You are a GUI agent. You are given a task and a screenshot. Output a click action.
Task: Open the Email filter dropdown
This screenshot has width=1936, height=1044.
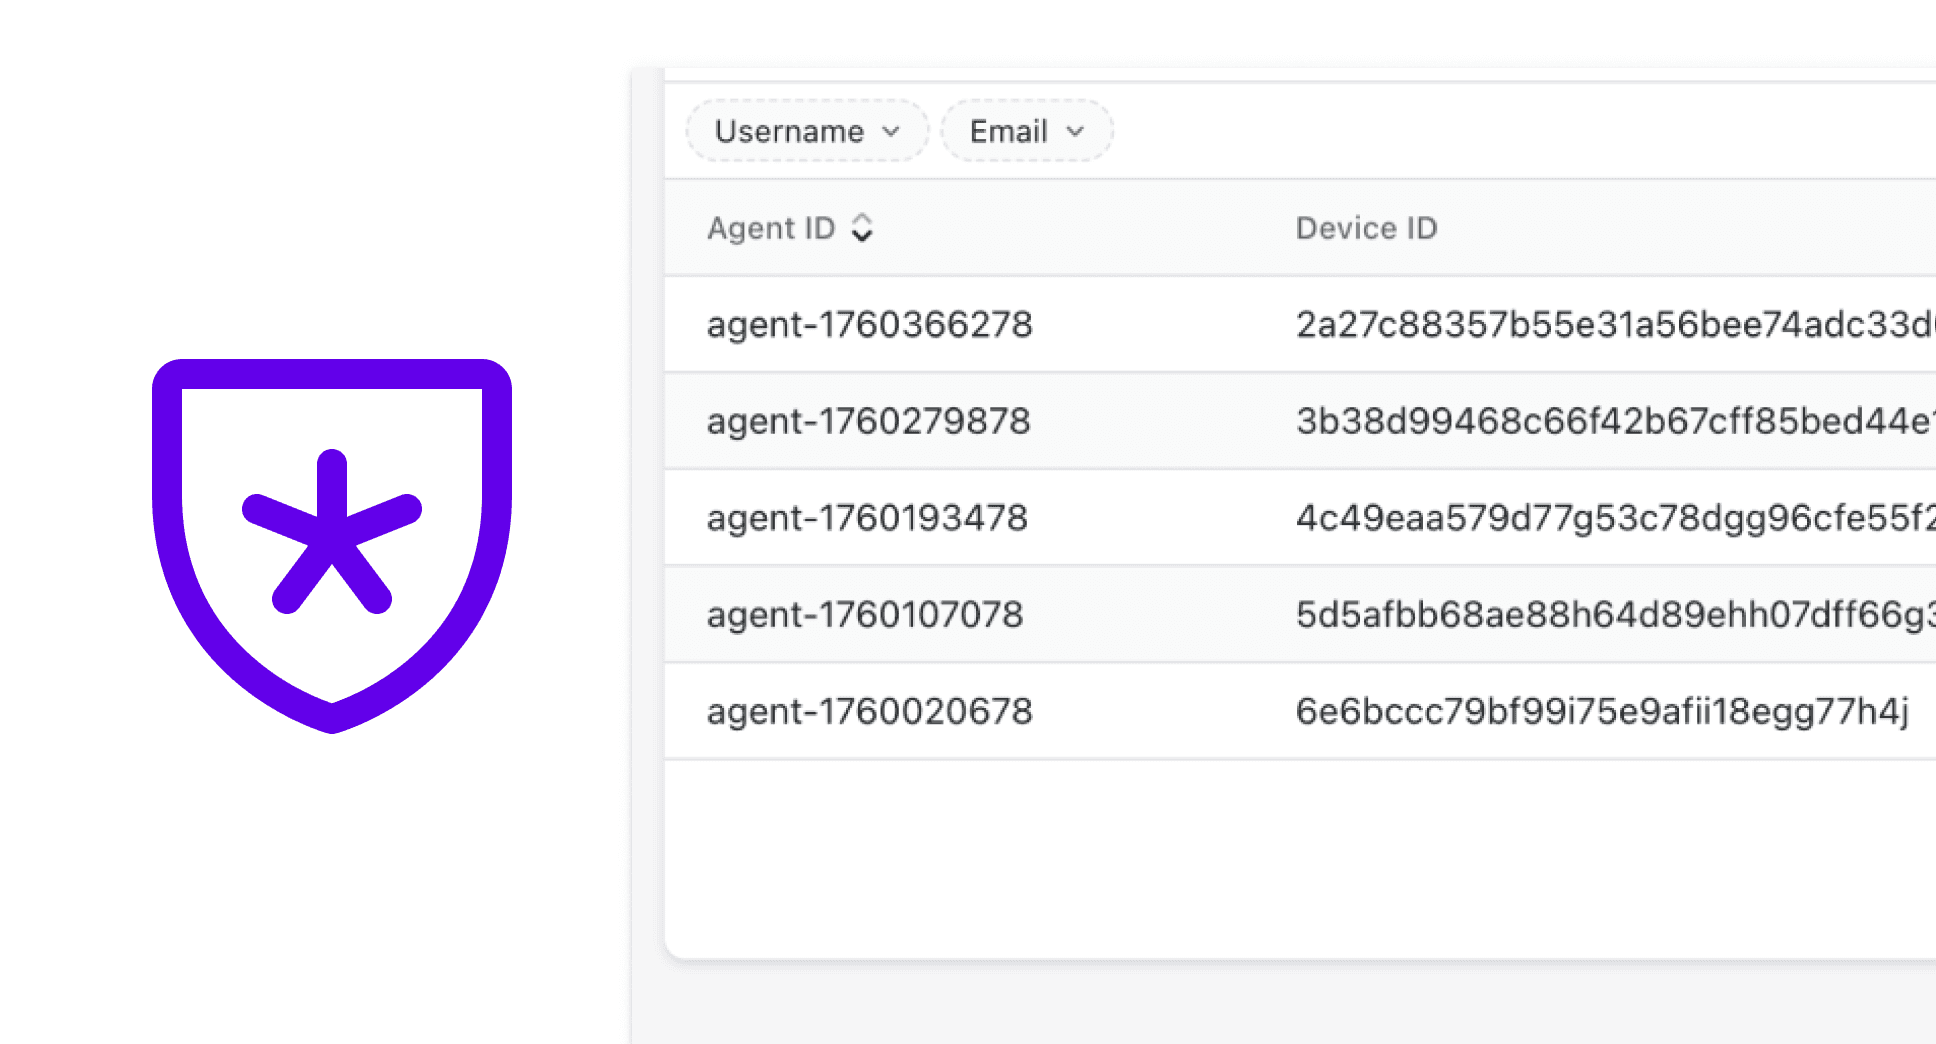pos(1026,131)
